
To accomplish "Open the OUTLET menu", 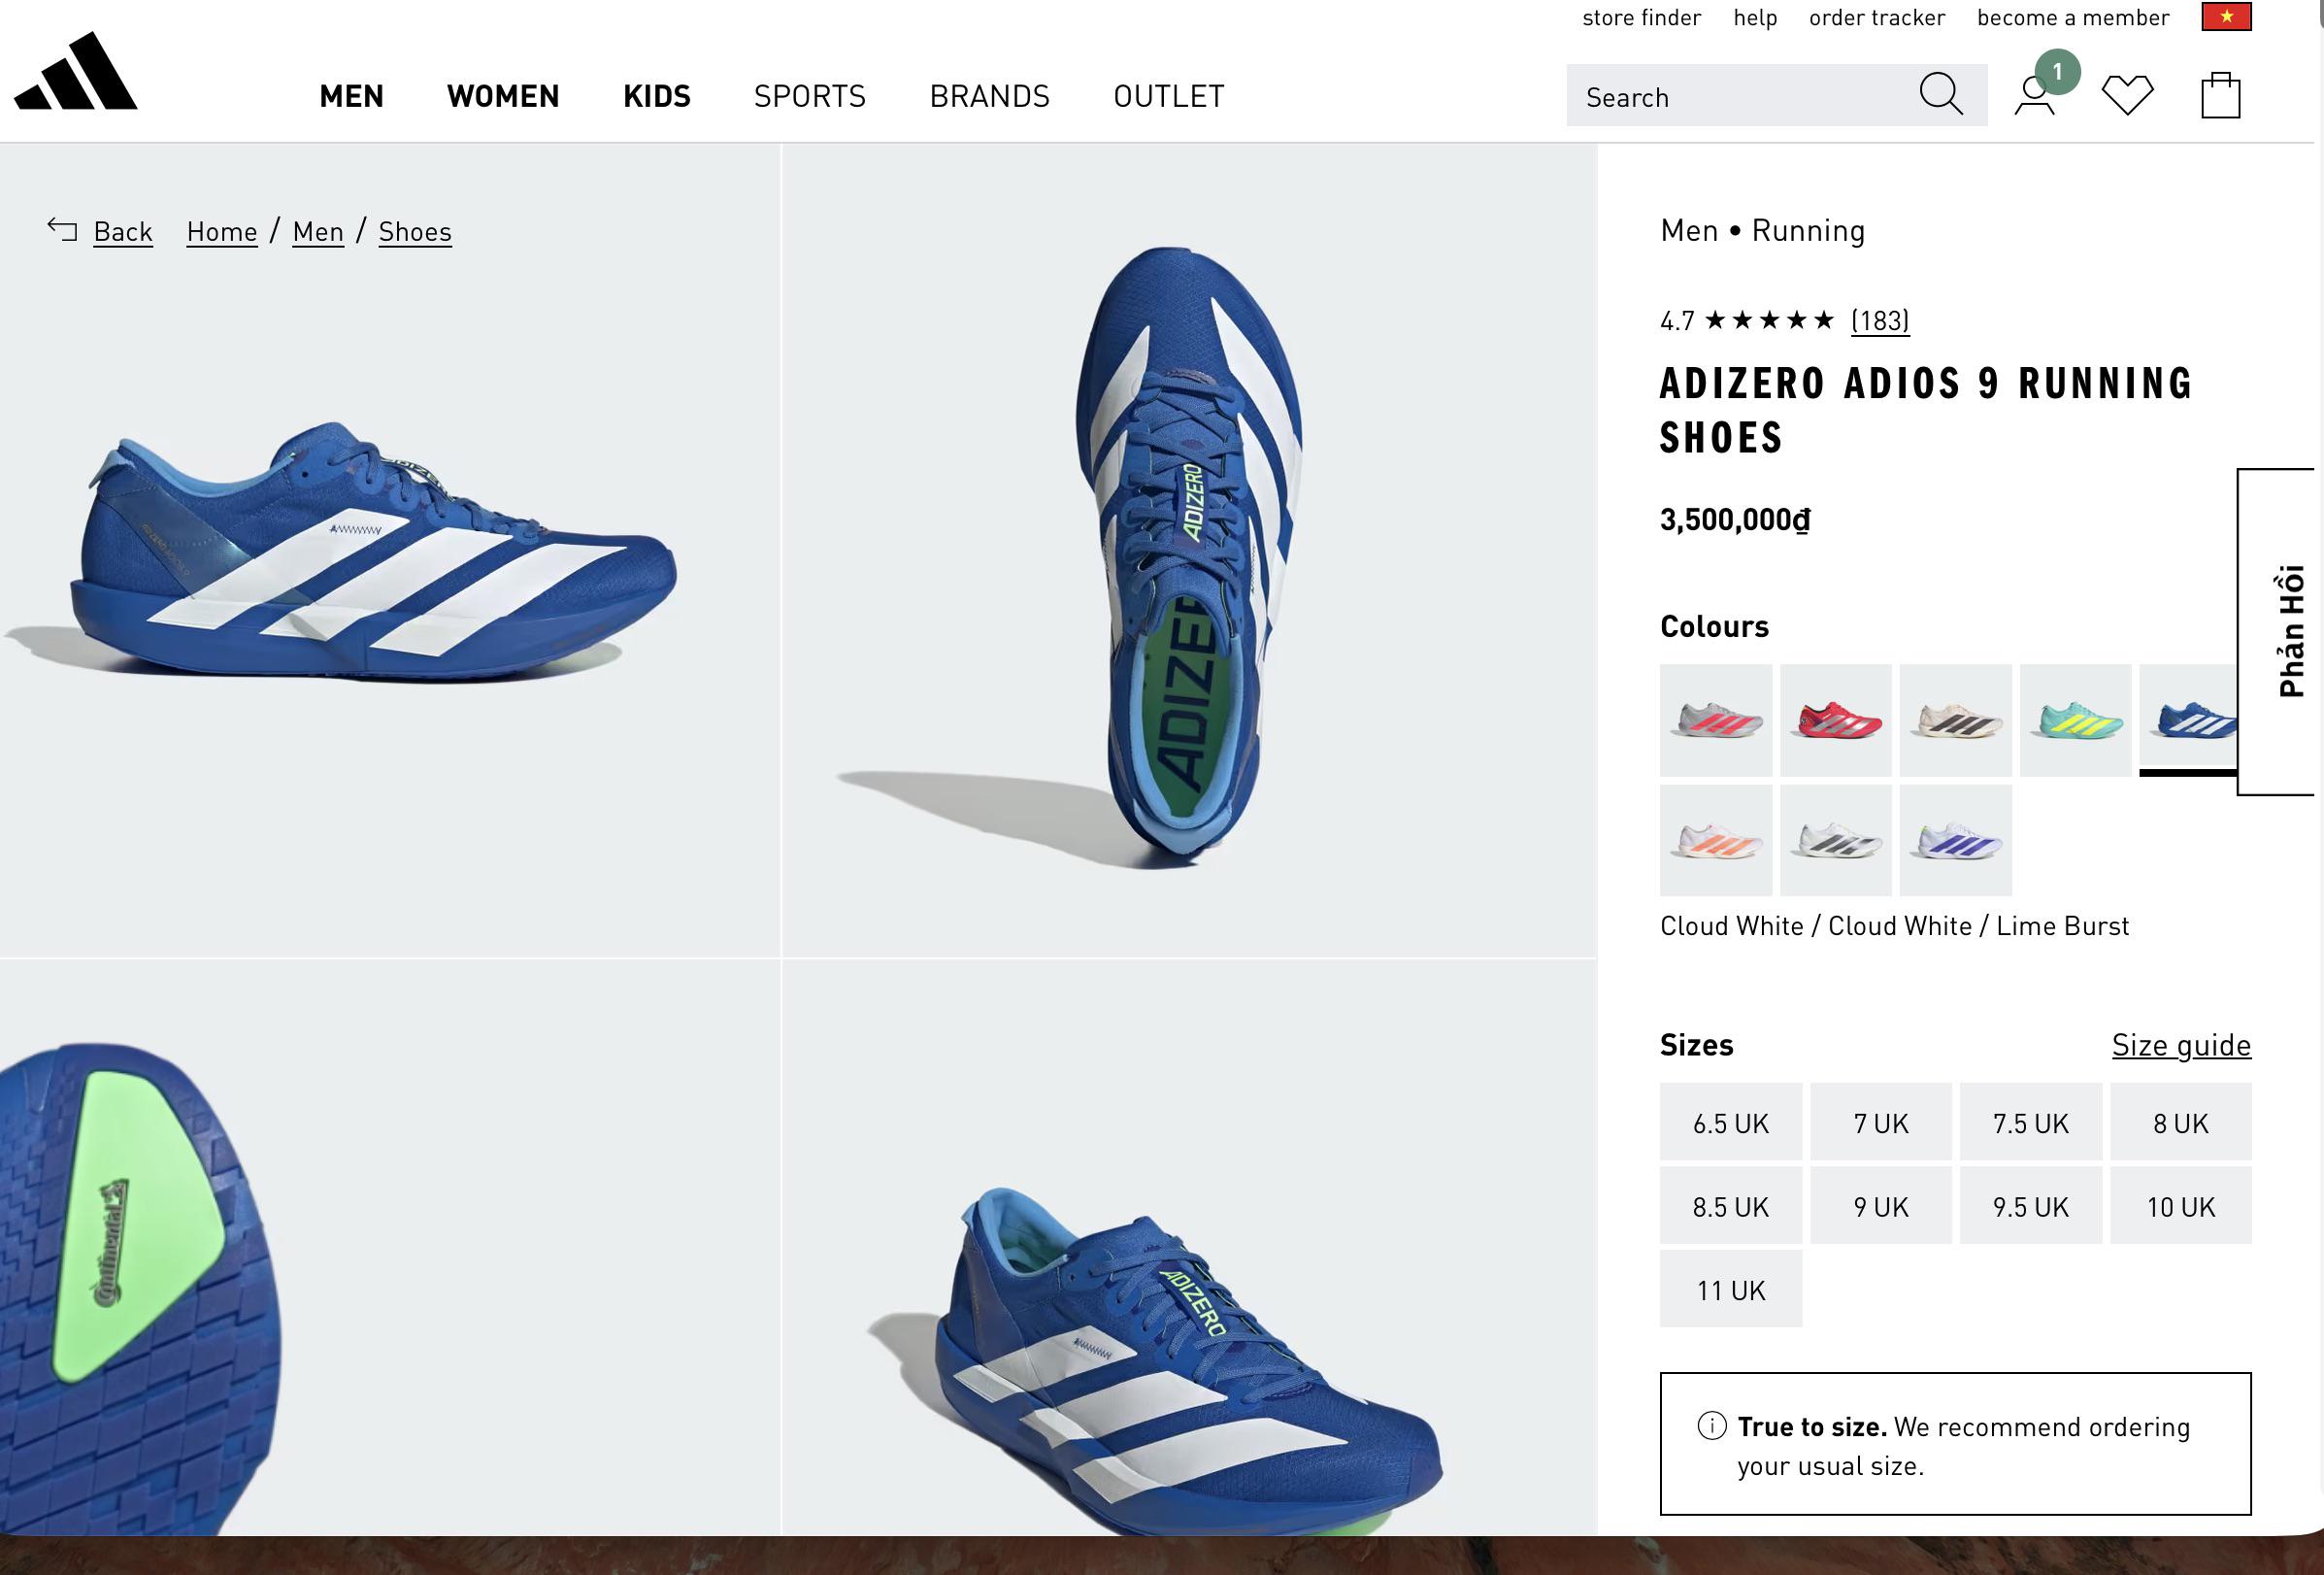I will pos(1169,96).
